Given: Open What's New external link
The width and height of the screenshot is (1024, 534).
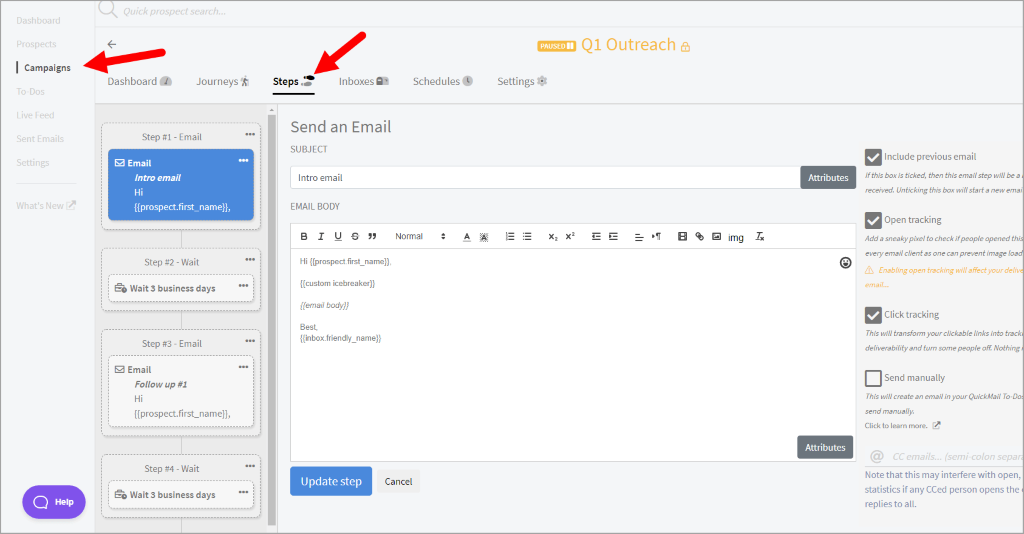Looking at the screenshot, I should click(46, 206).
